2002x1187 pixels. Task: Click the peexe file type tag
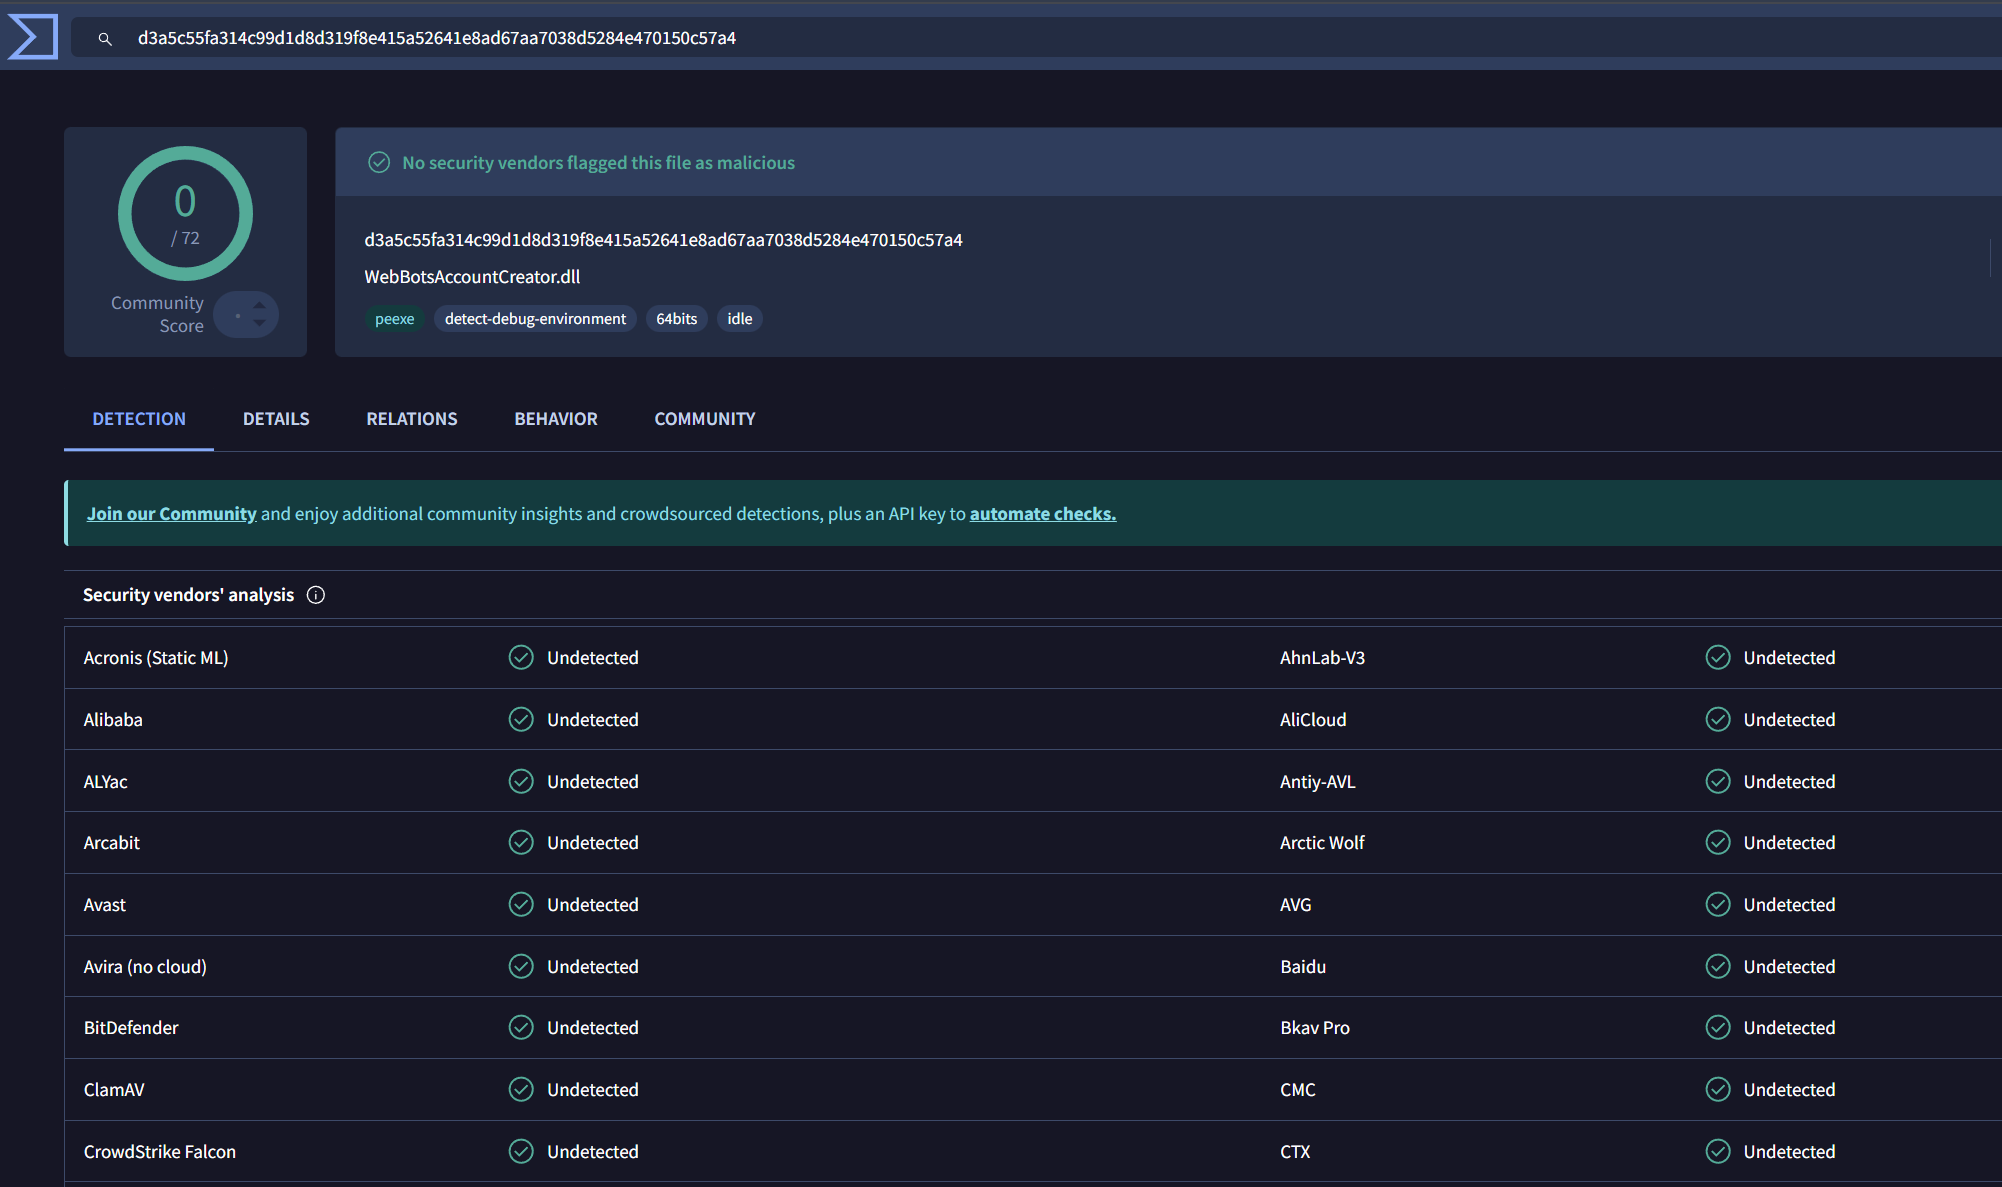click(394, 319)
